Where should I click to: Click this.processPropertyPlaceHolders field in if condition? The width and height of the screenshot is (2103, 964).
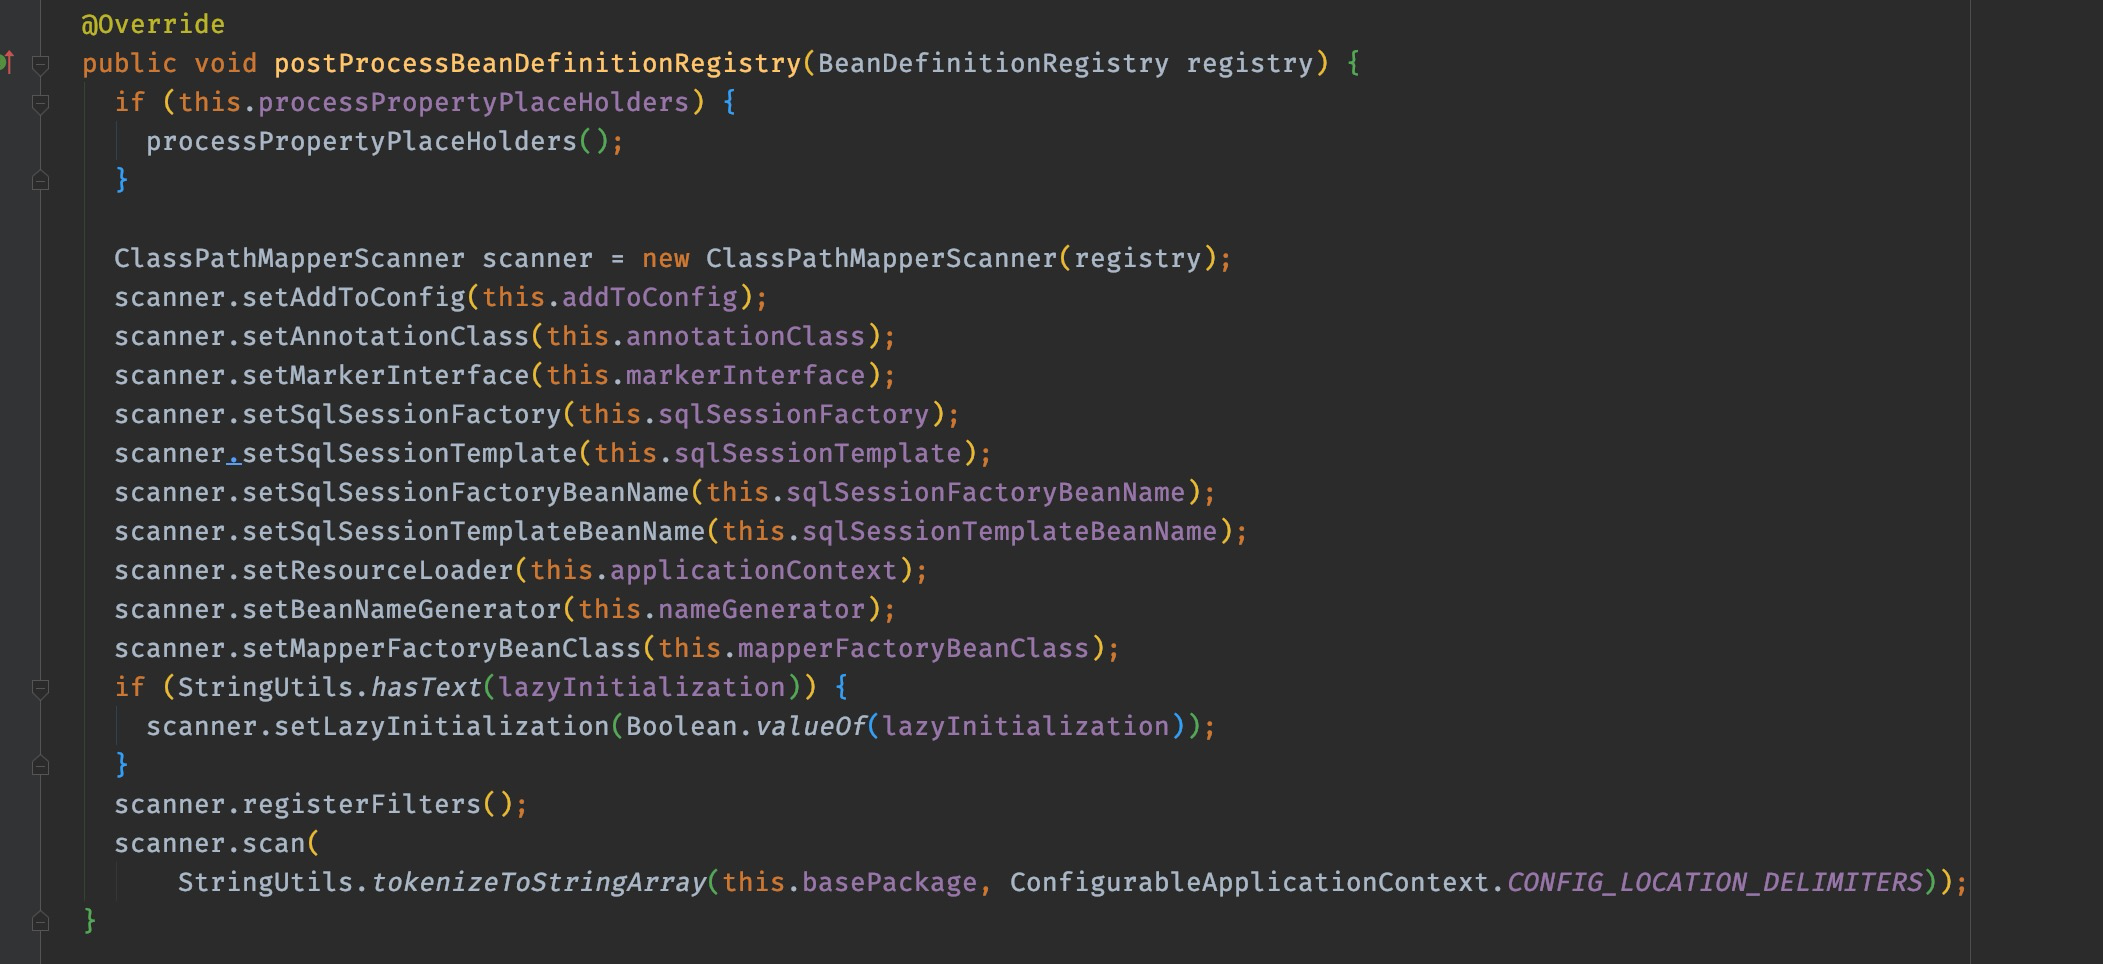pyautogui.click(x=434, y=102)
